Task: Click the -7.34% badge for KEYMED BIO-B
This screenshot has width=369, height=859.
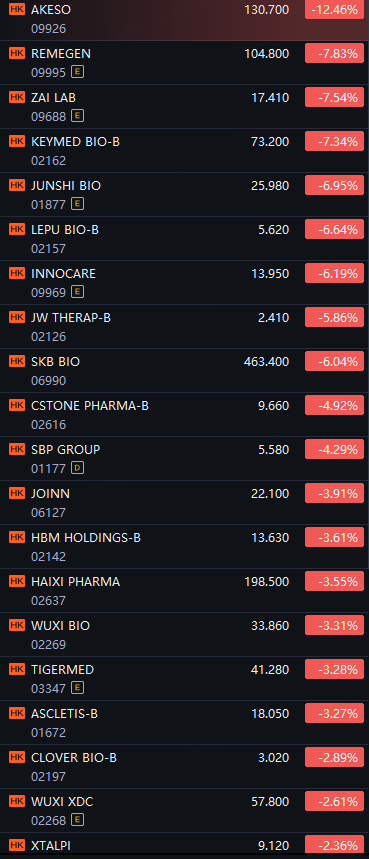Action: 335,141
